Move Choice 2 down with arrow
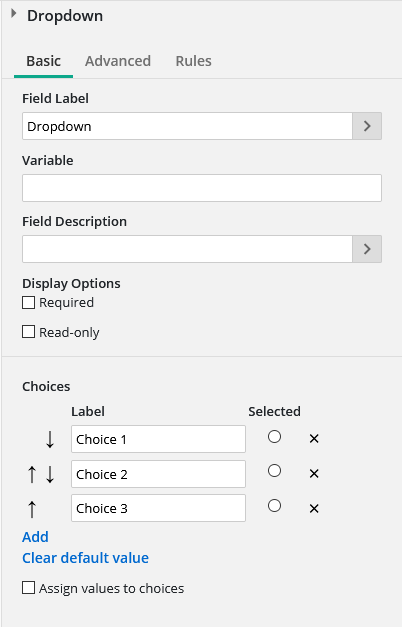 [50, 474]
